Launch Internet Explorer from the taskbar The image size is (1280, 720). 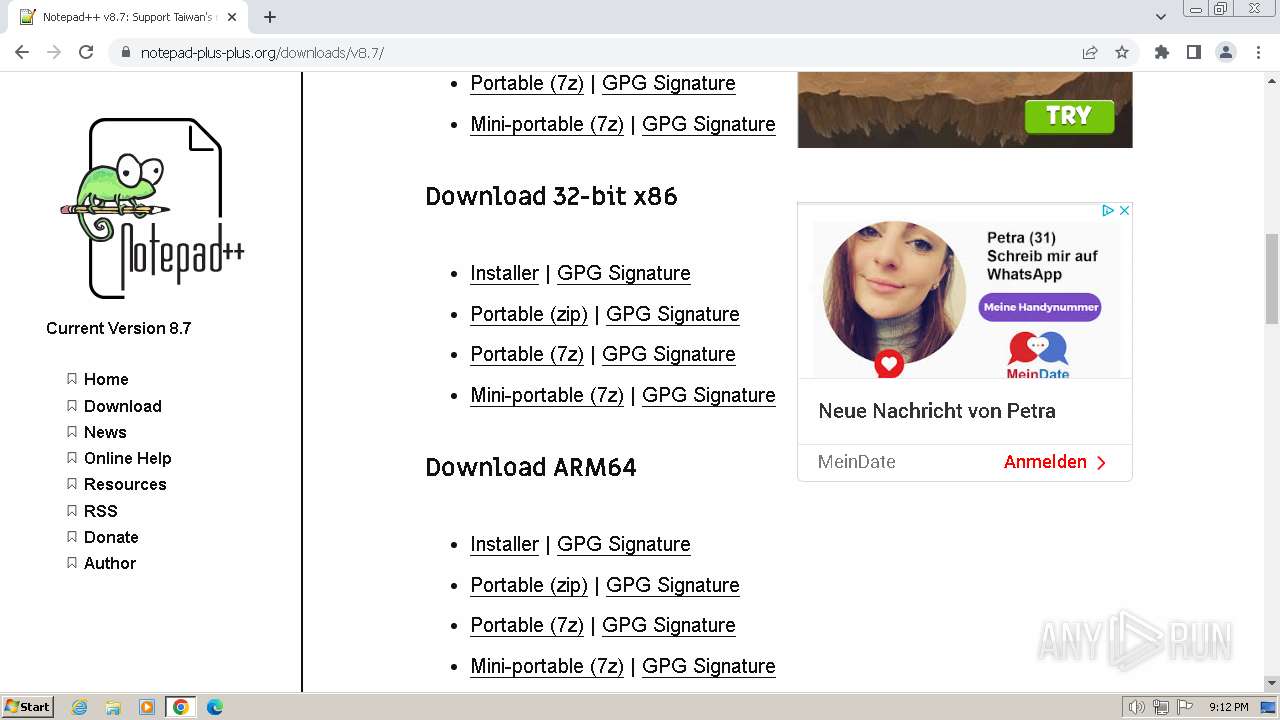79,707
